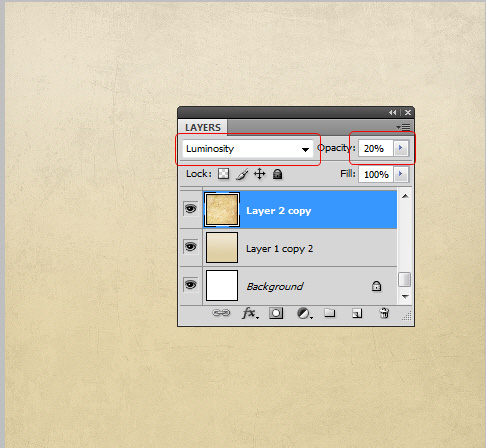Delete layer with trash icon
The image size is (486, 448).
click(384, 313)
